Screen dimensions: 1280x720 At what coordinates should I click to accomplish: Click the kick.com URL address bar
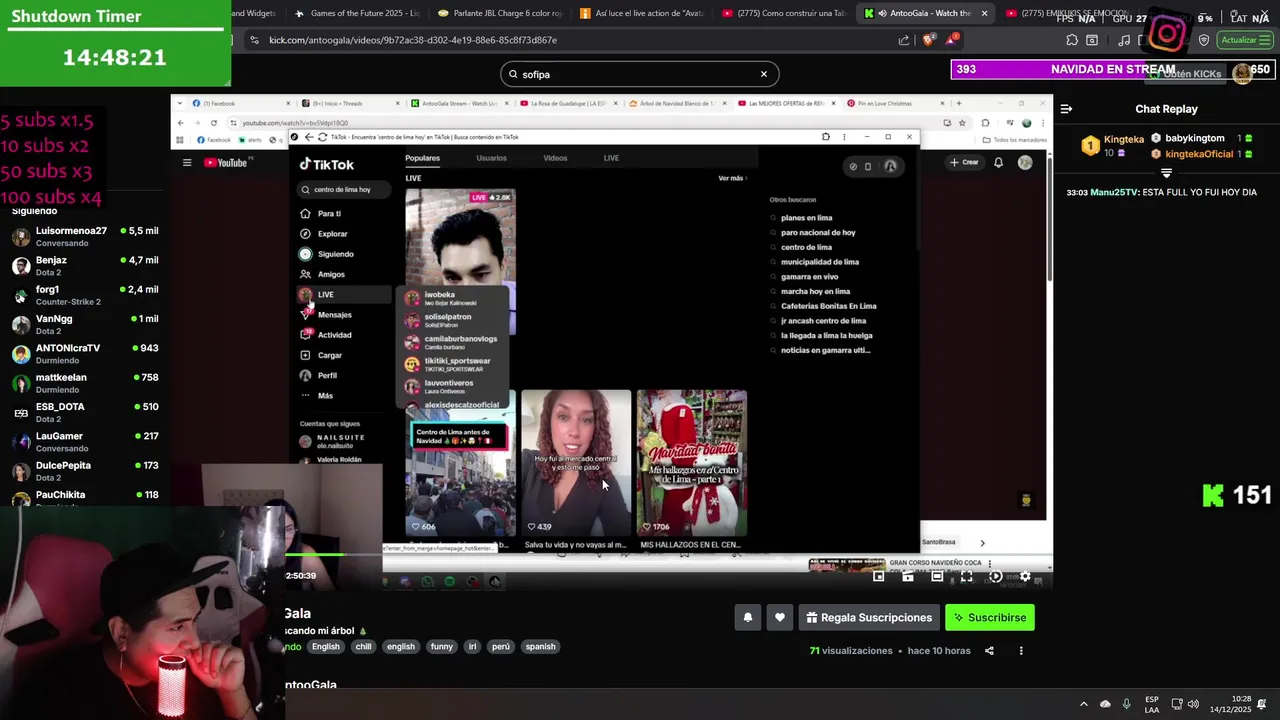(x=570, y=40)
